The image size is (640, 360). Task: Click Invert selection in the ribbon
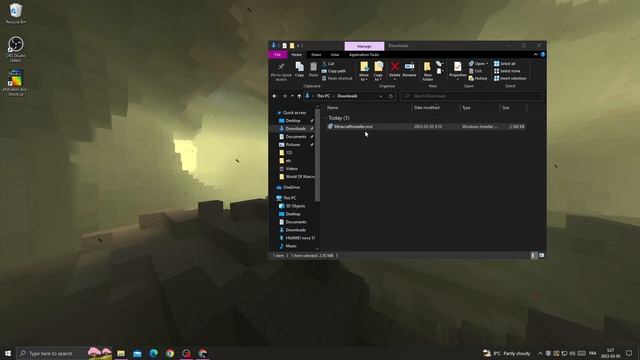[x=510, y=78]
